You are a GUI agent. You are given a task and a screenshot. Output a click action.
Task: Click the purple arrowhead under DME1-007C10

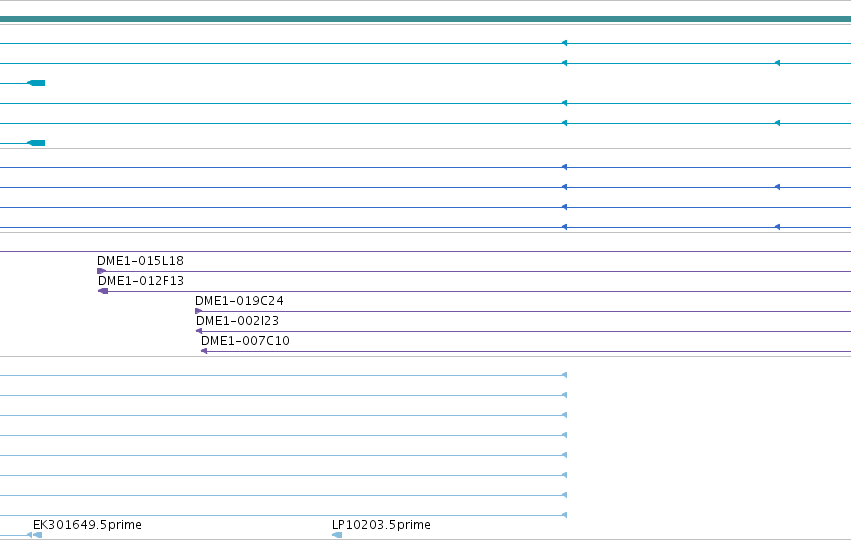pyautogui.click(x=204, y=351)
